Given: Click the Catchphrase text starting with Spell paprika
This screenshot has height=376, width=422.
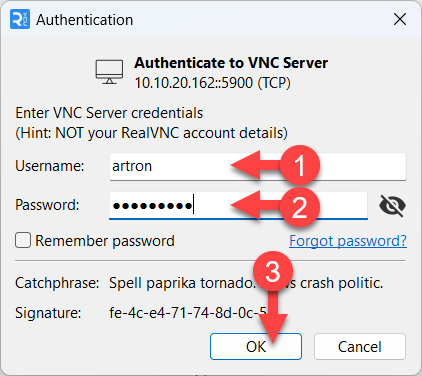Looking at the screenshot, I should click(246, 283).
